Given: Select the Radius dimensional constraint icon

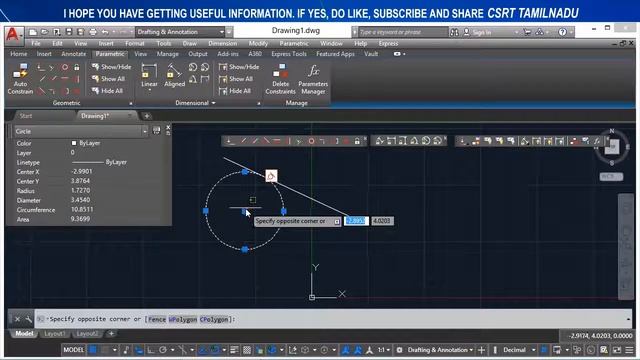Looking at the screenshot, I should click(193, 67).
